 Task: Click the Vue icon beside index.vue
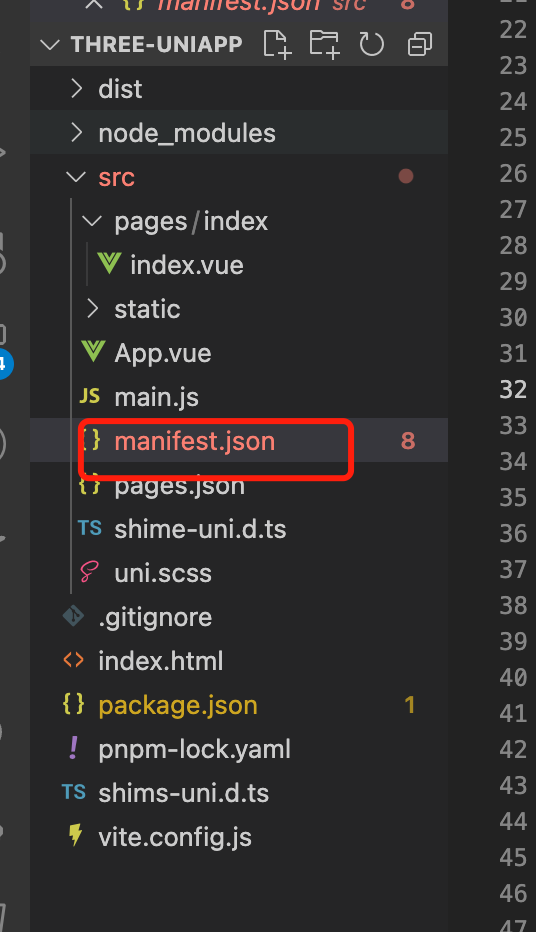point(109,264)
